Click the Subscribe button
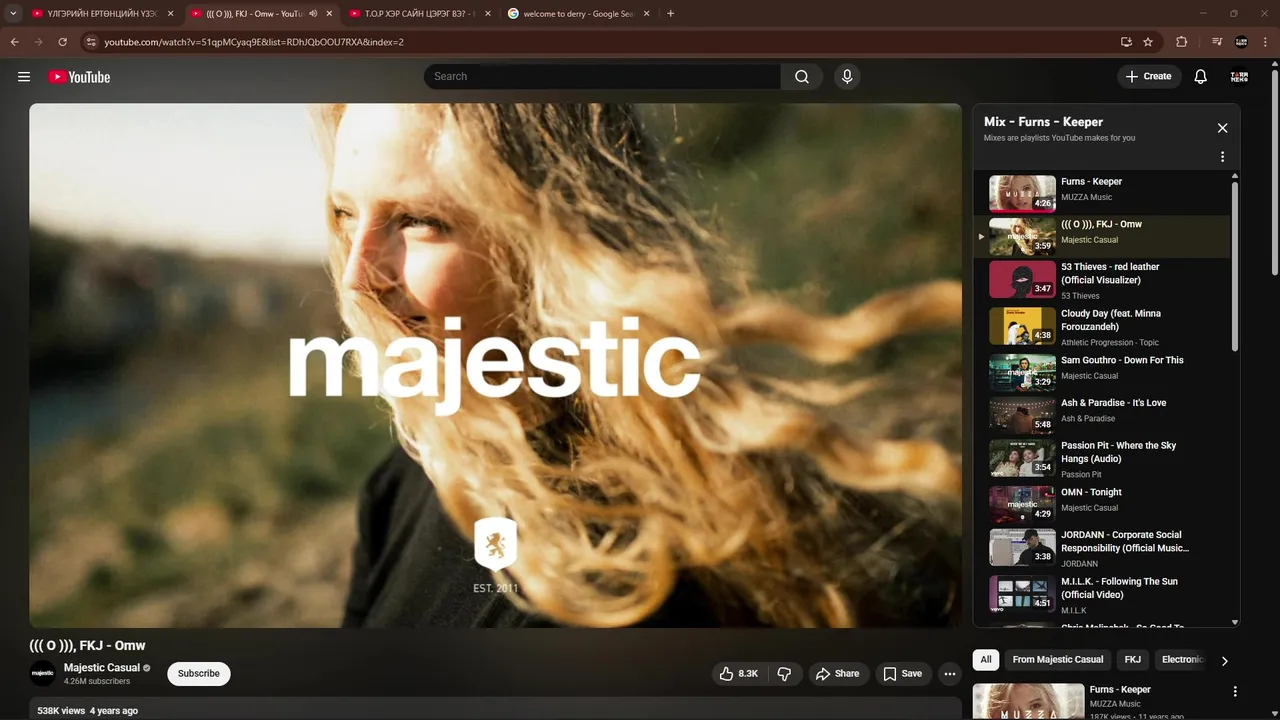1280x720 pixels. pos(199,674)
